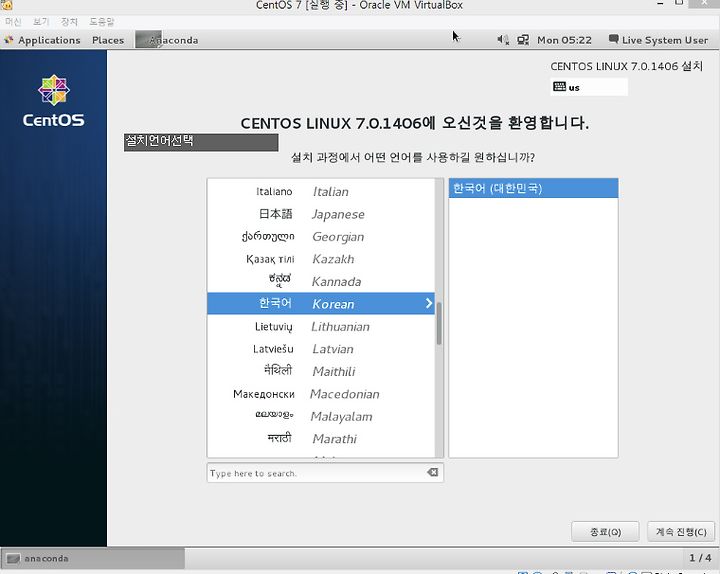Click the anaconda taskbar window icon

click(x=13, y=558)
